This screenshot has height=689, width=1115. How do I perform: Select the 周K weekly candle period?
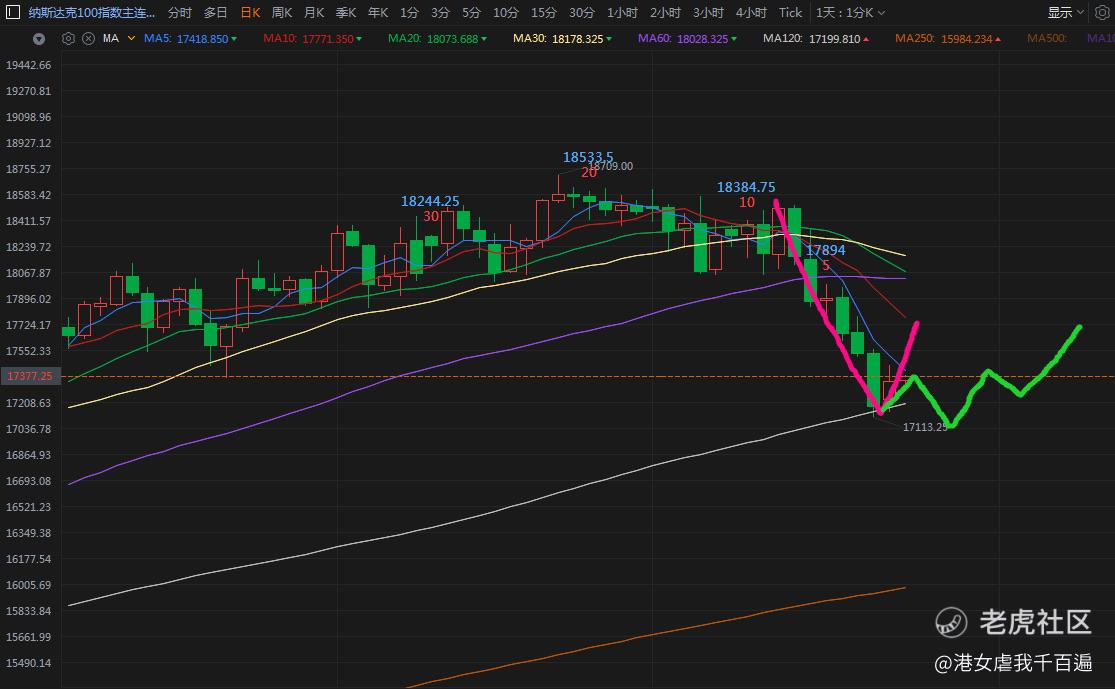(x=282, y=13)
